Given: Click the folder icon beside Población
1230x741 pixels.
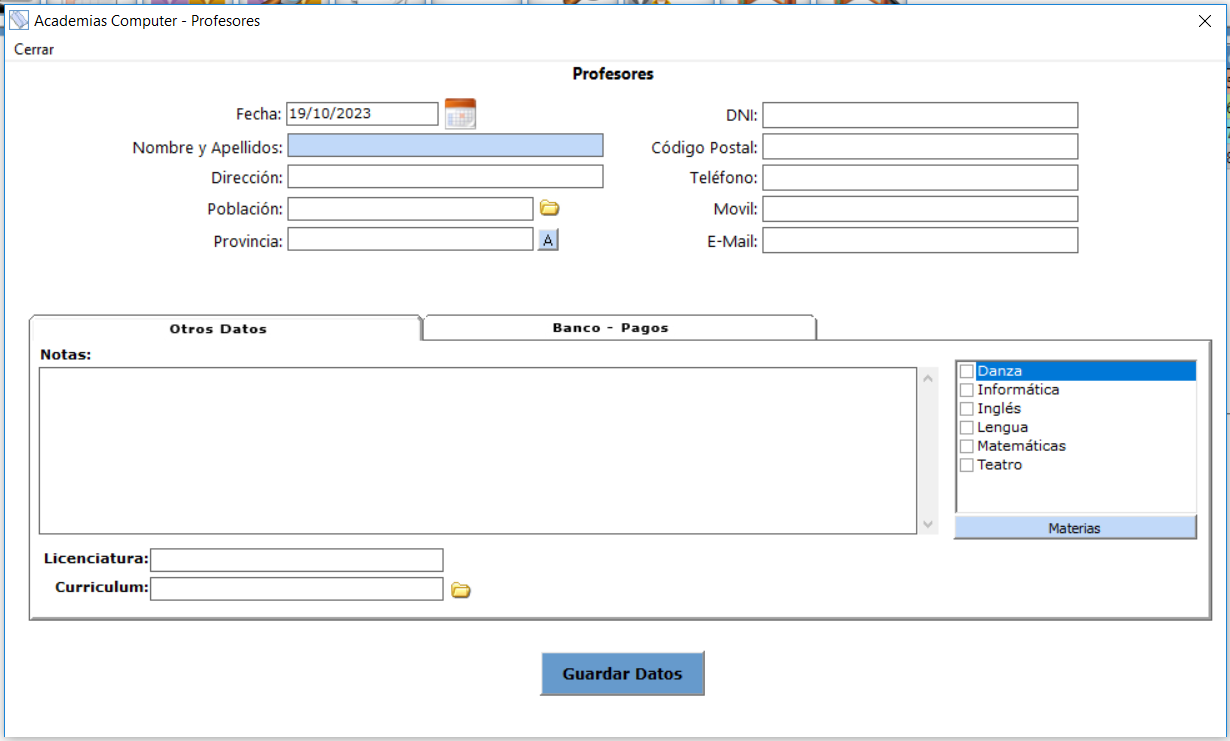Looking at the screenshot, I should click(x=549, y=208).
